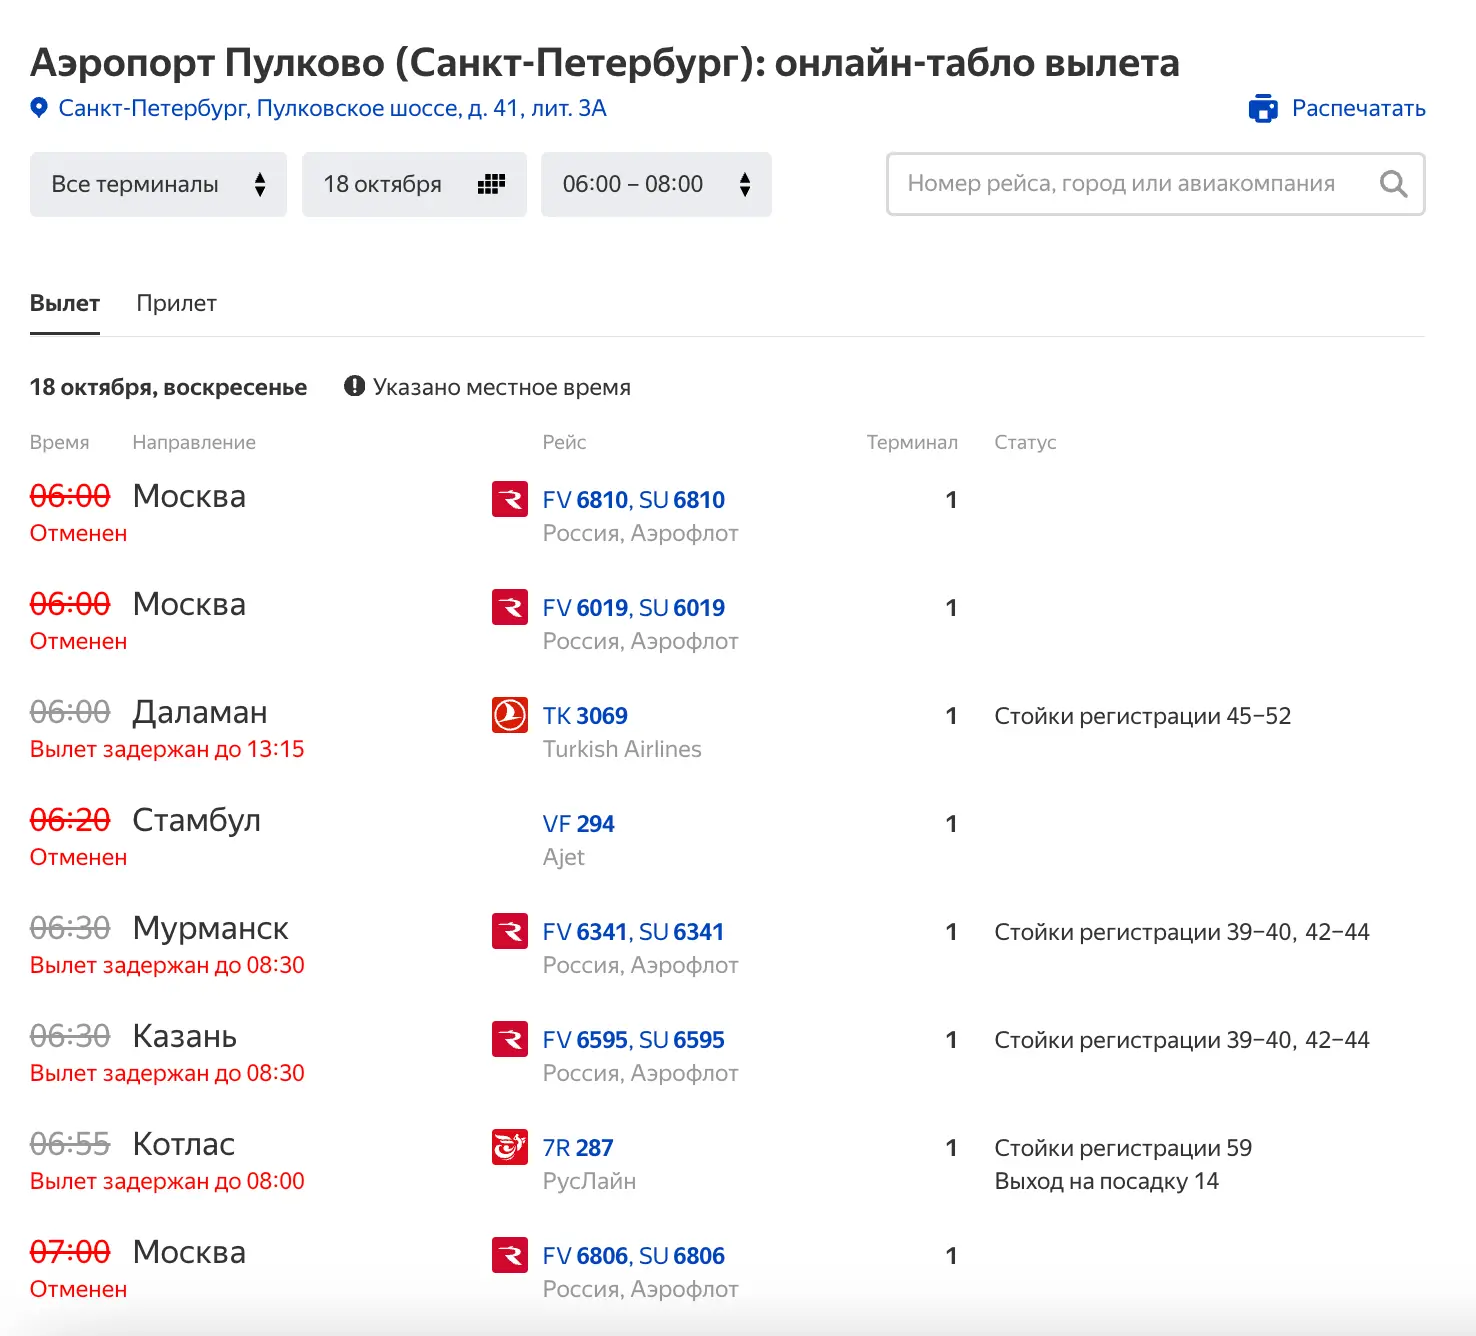Open flight 7R 287 link
This screenshot has height=1336, width=1476.
point(578,1148)
